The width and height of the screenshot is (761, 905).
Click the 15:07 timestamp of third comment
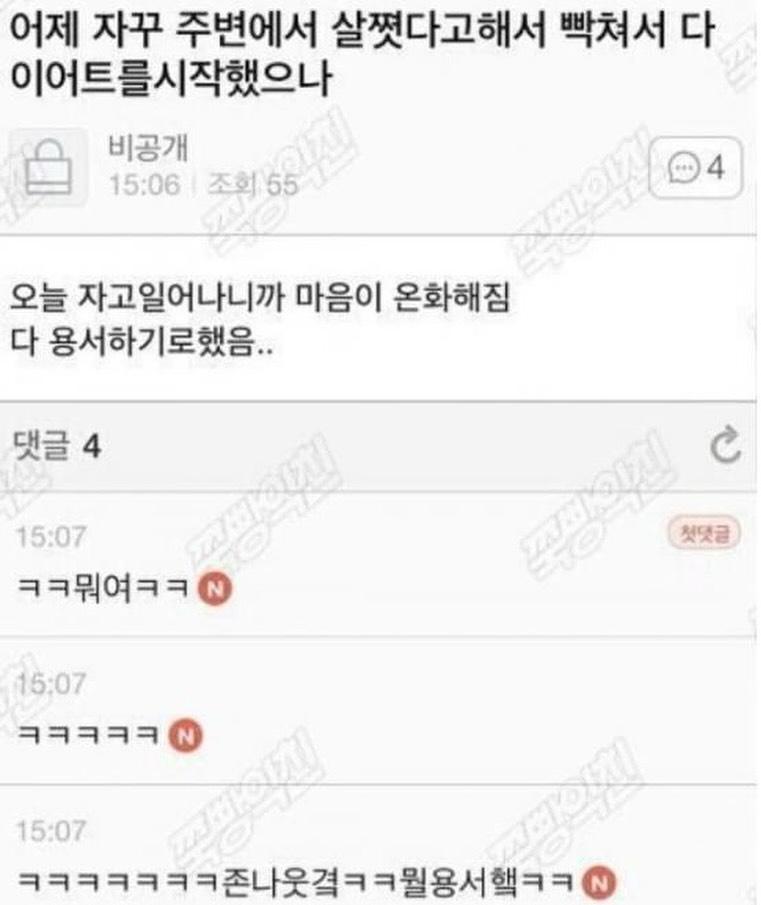[x=51, y=831]
